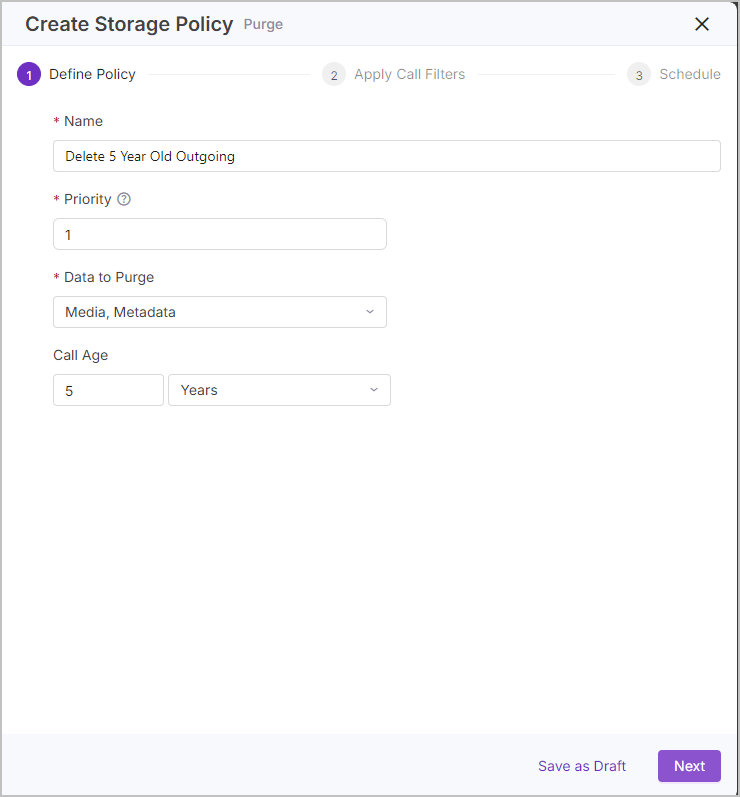Viewport: 740px width, 797px height.
Task: Open the Data to Purge dropdown
Action: [x=220, y=312]
